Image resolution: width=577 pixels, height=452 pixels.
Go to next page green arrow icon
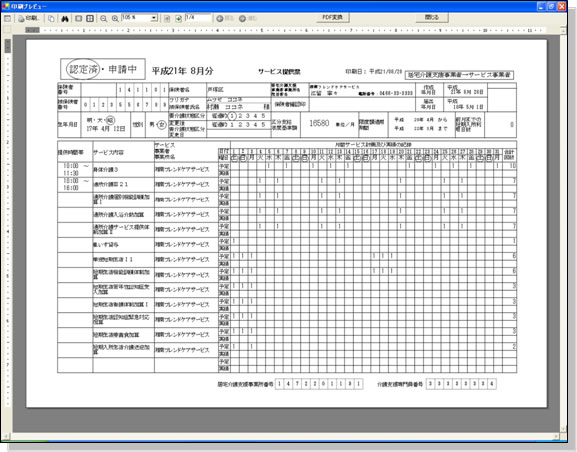tap(178, 18)
